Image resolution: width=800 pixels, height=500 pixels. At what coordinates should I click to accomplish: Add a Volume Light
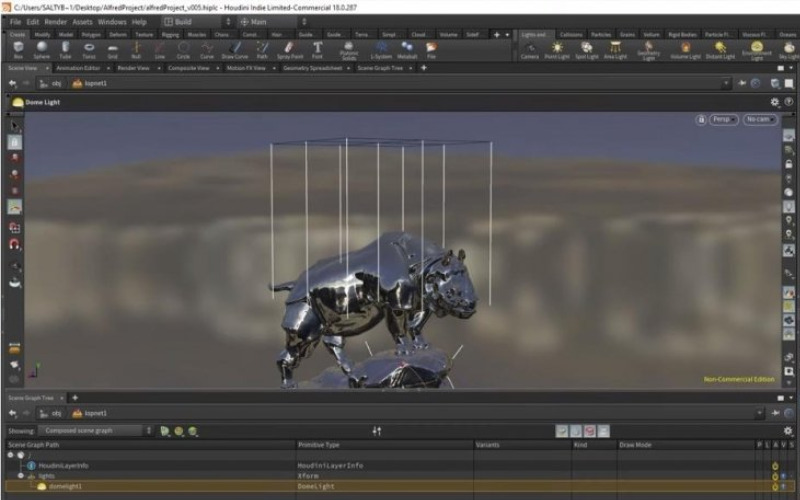(x=685, y=50)
